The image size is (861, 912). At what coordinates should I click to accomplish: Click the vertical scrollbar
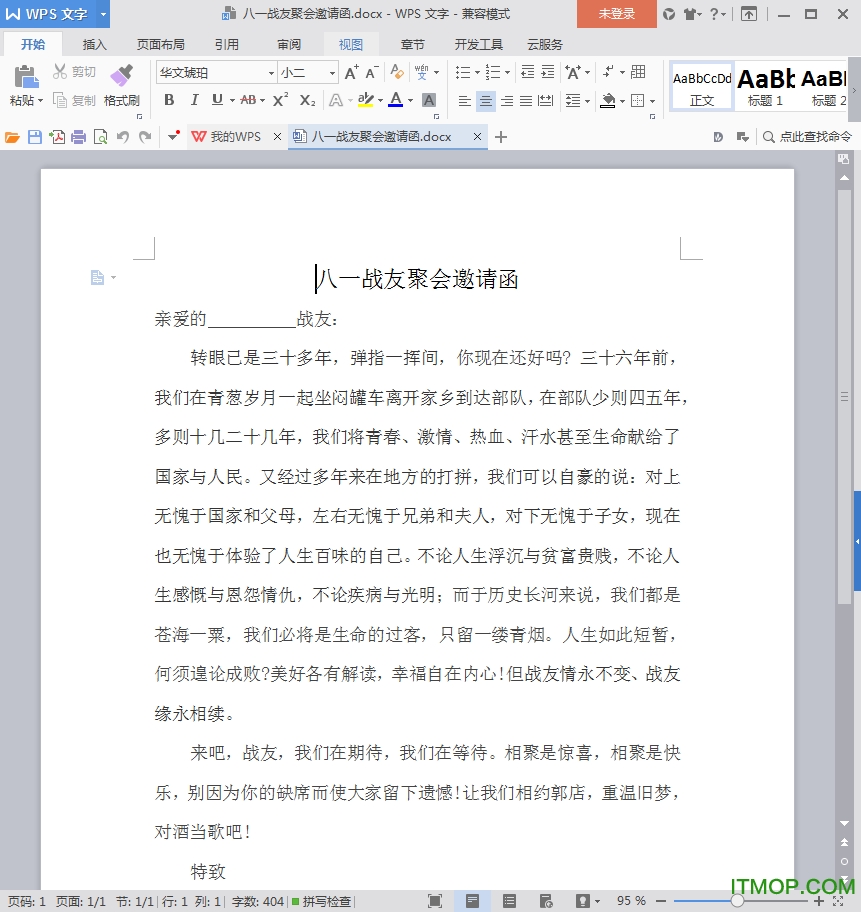pyautogui.click(x=844, y=399)
